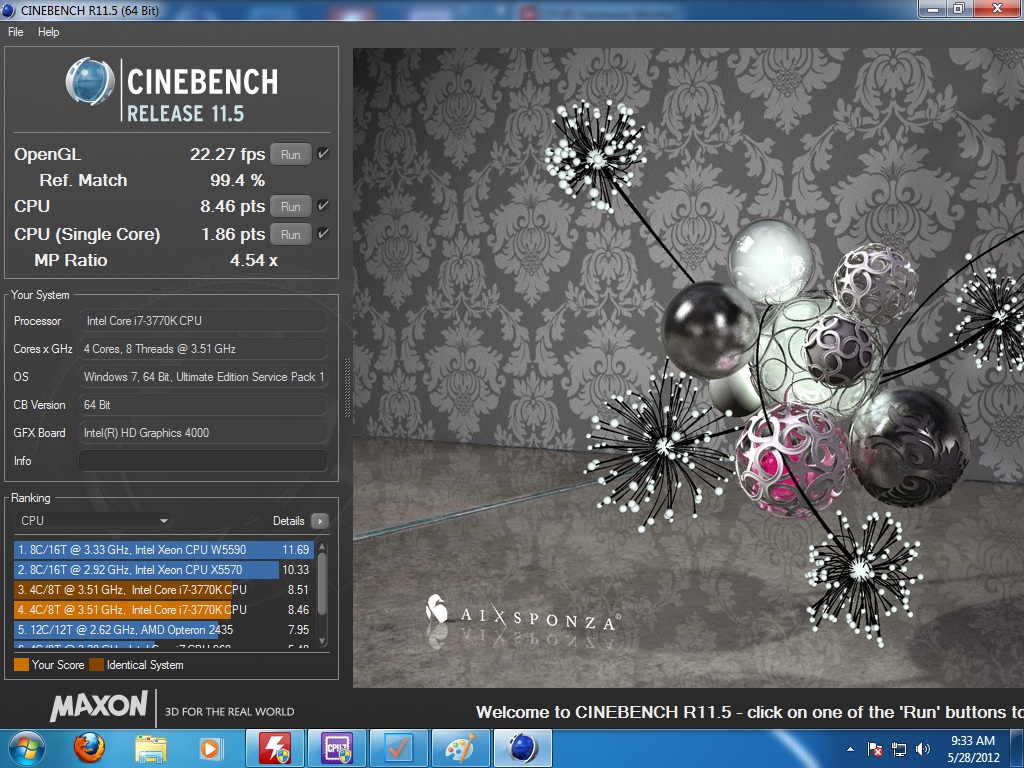1024x768 pixels.
Task: Click the GFX Board field showing HD Graphics 4000
Action: pyautogui.click(x=203, y=432)
